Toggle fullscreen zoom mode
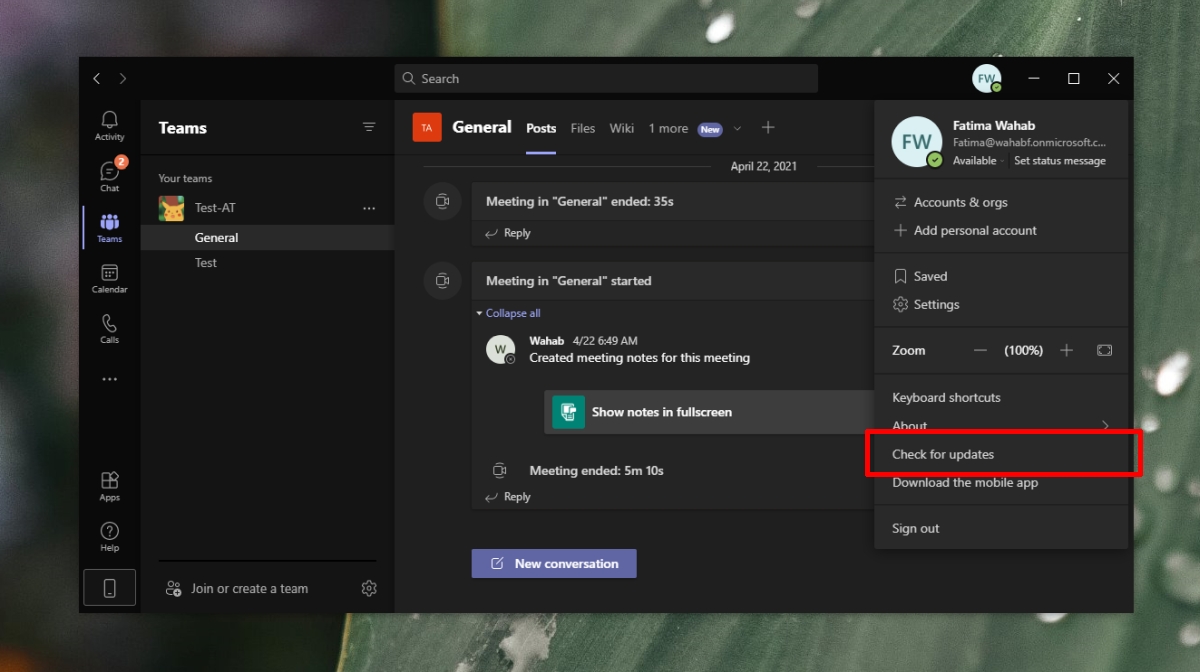Image resolution: width=1200 pixels, height=672 pixels. click(x=1104, y=350)
